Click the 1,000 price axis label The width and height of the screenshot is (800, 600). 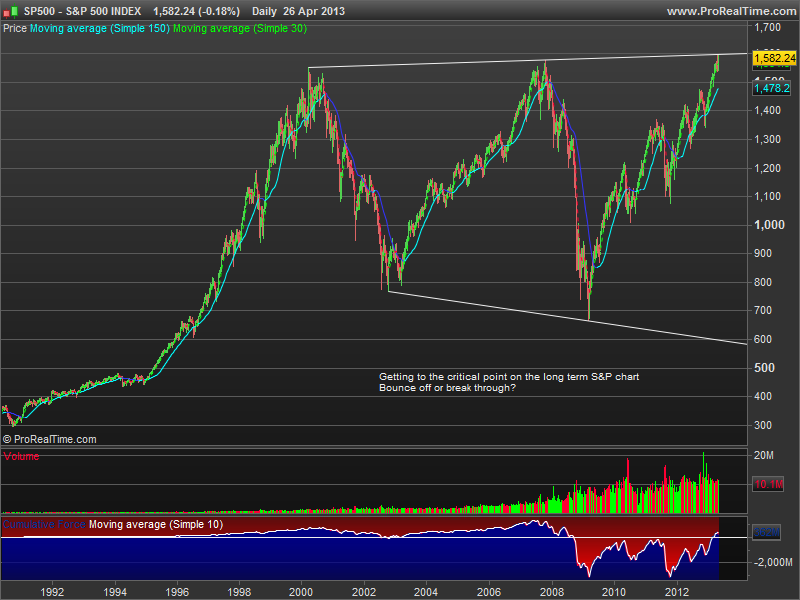pyautogui.click(x=769, y=225)
